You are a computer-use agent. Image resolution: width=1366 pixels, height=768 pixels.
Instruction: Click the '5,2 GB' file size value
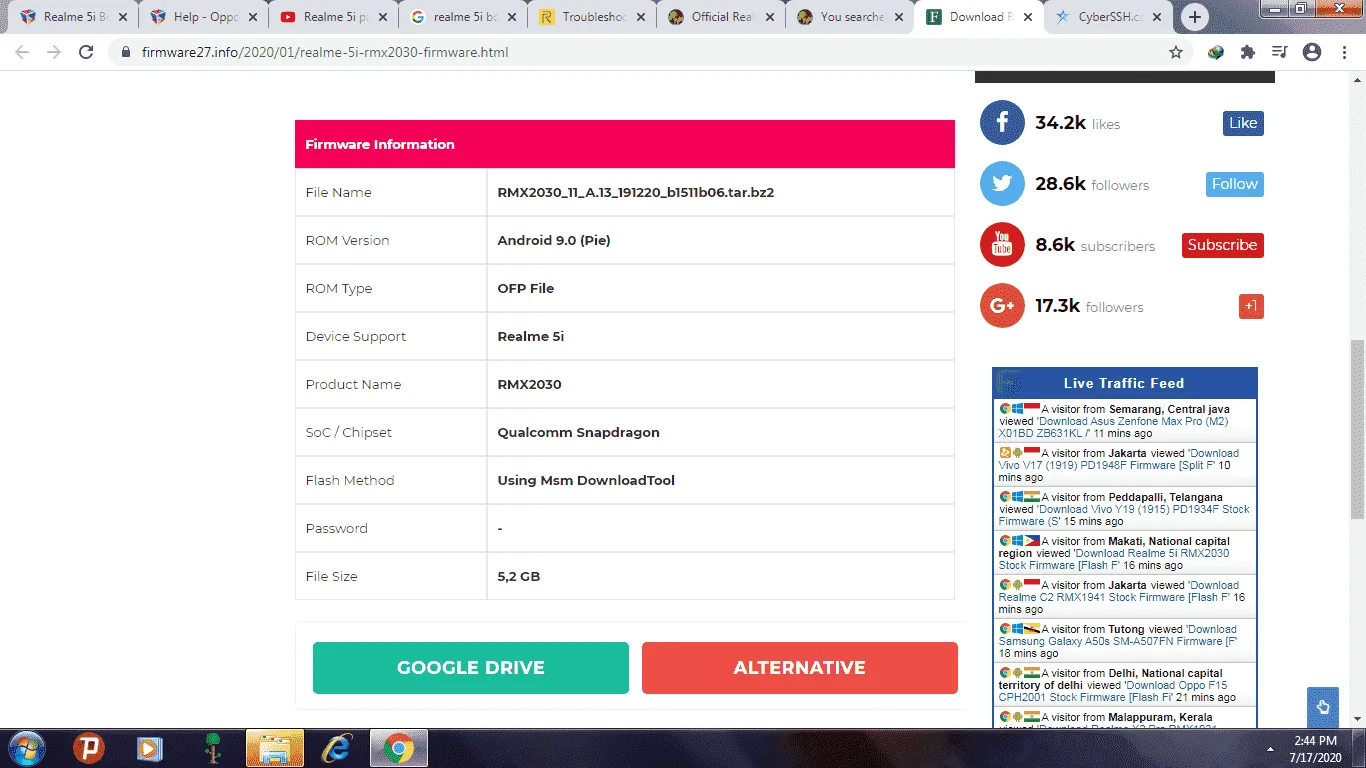coord(519,576)
